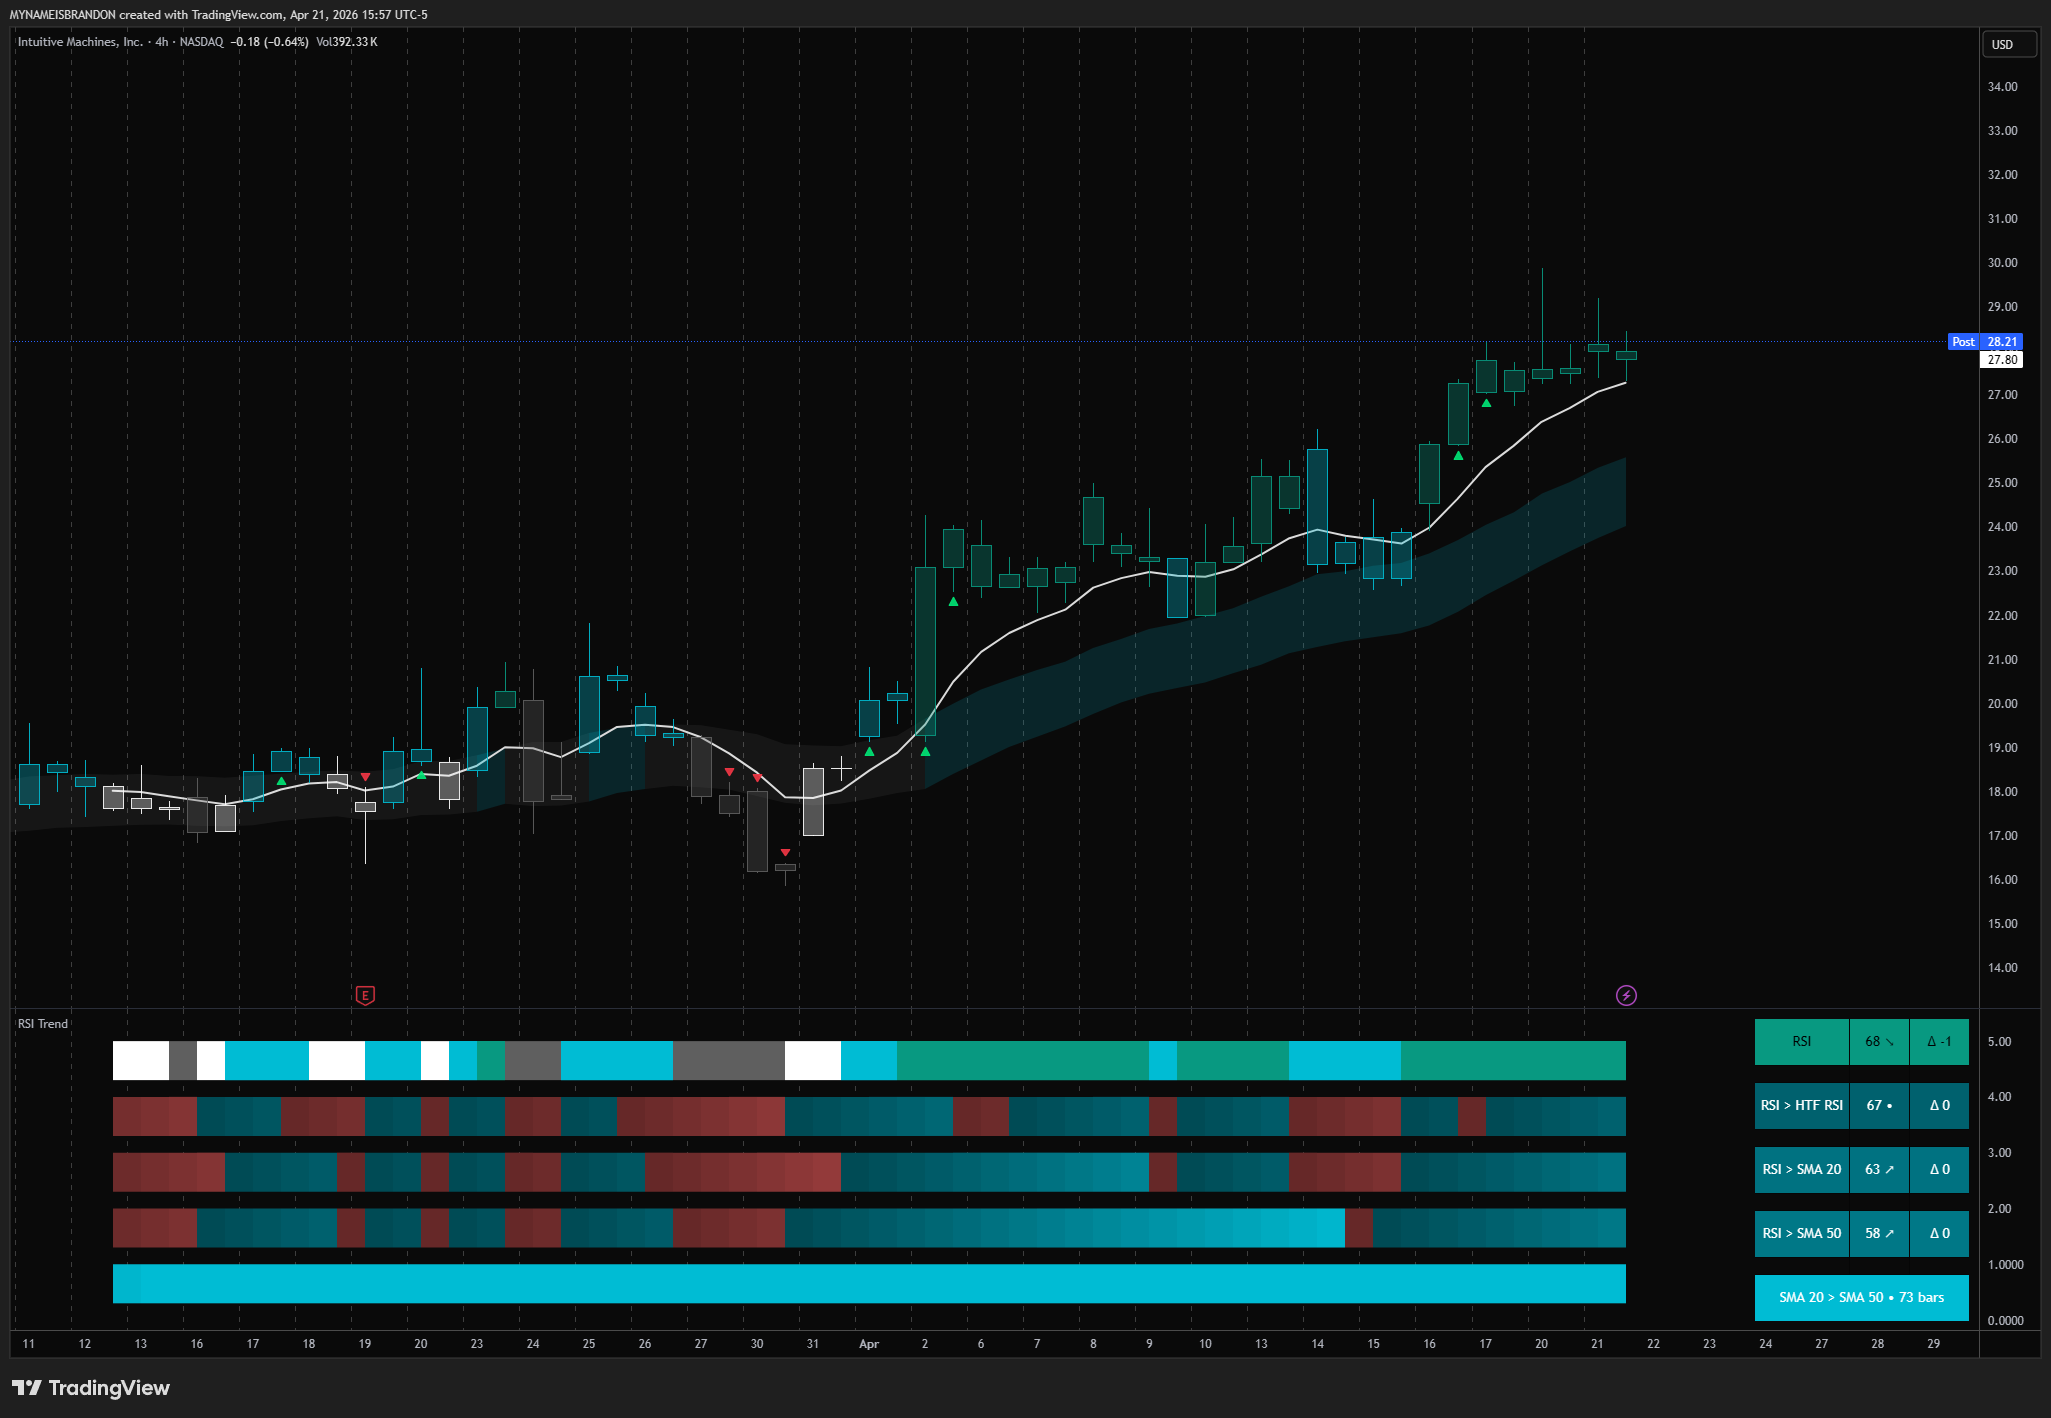The image size is (2051, 1418).
Task: Click the RSI > SMA 50 row label
Action: [1802, 1233]
